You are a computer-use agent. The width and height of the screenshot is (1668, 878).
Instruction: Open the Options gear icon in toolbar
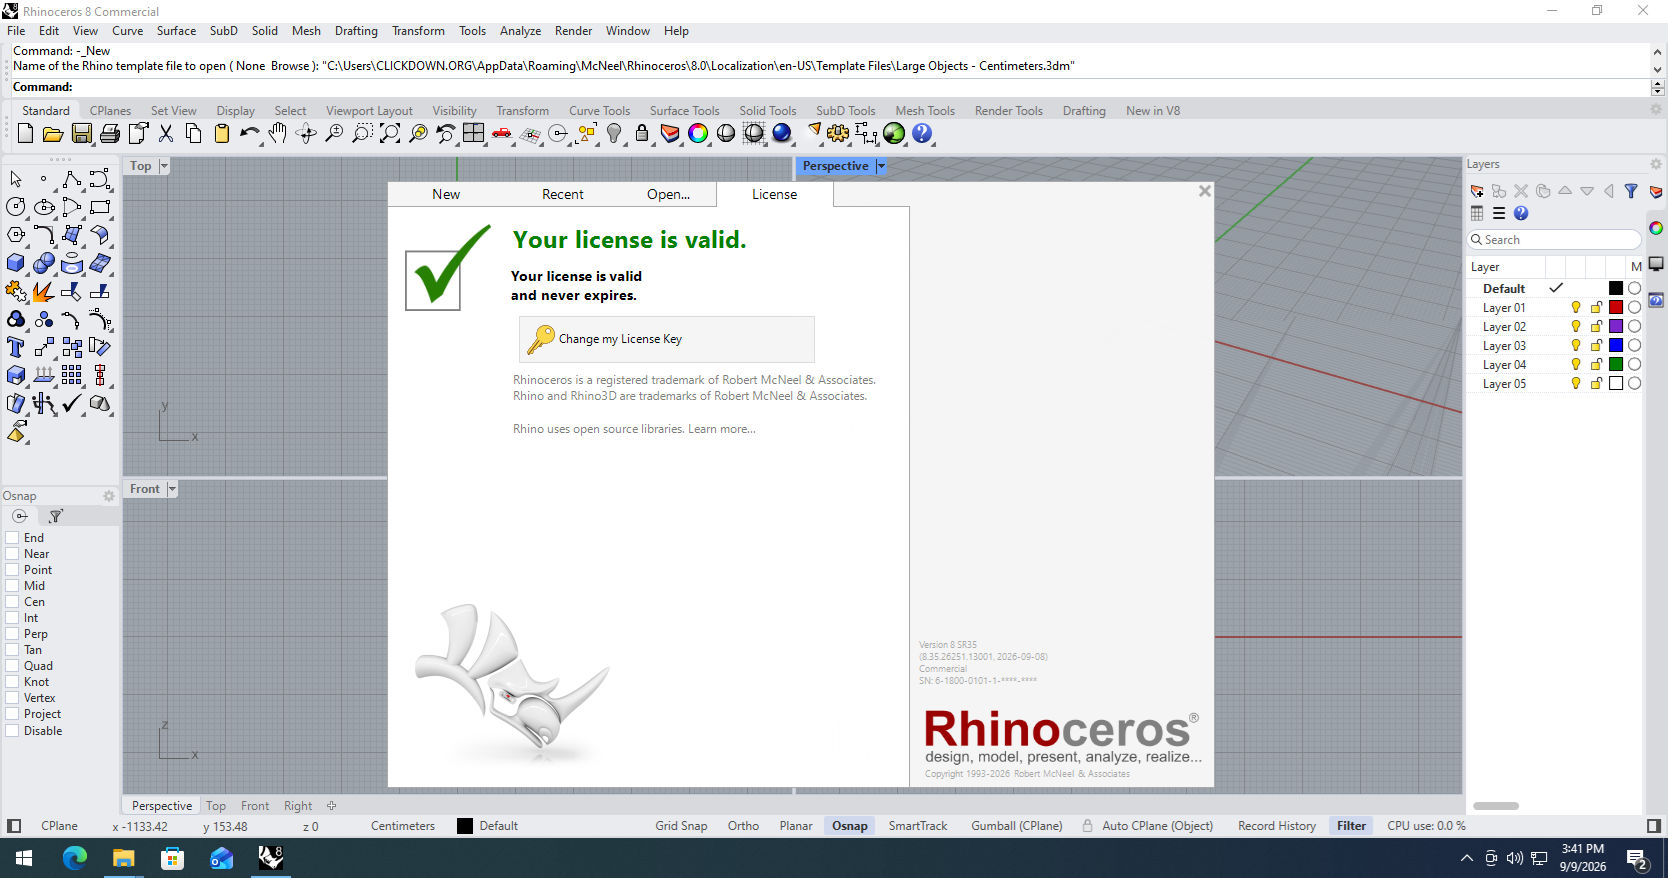(838, 134)
